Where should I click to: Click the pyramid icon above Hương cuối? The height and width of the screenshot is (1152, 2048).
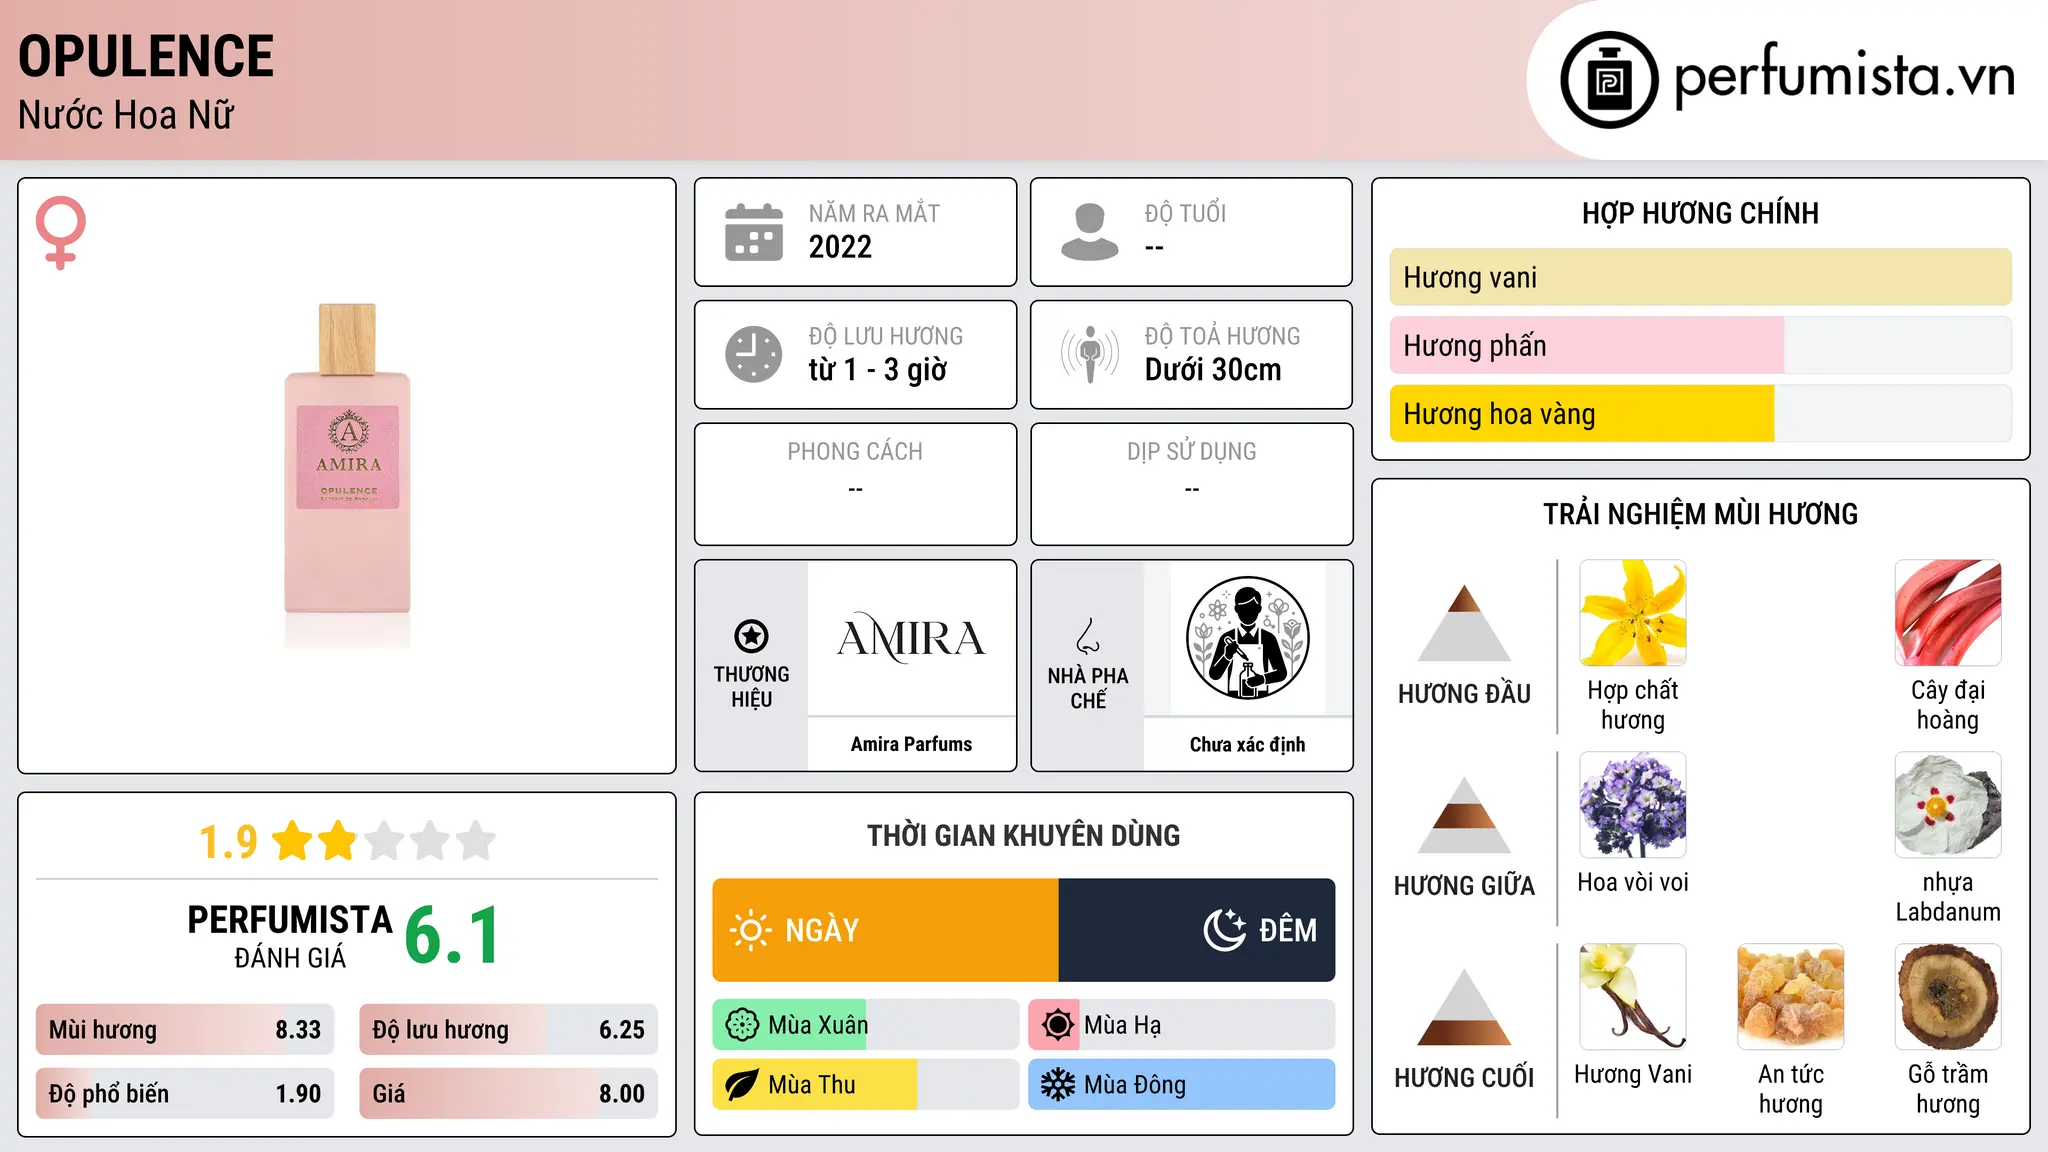(x=1464, y=1007)
